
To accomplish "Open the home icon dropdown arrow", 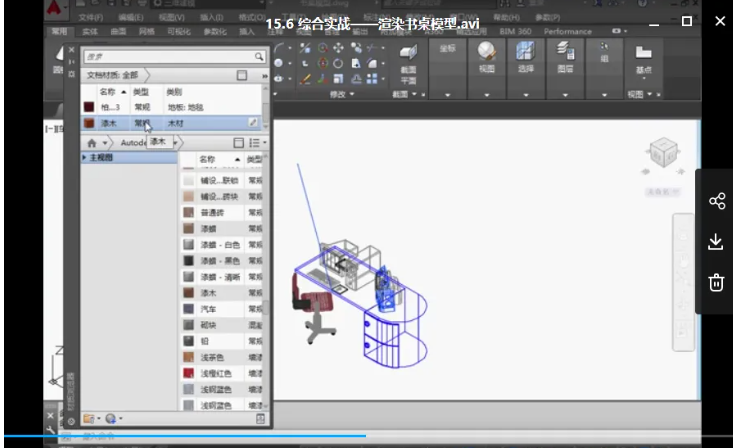I will [x=105, y=143].
